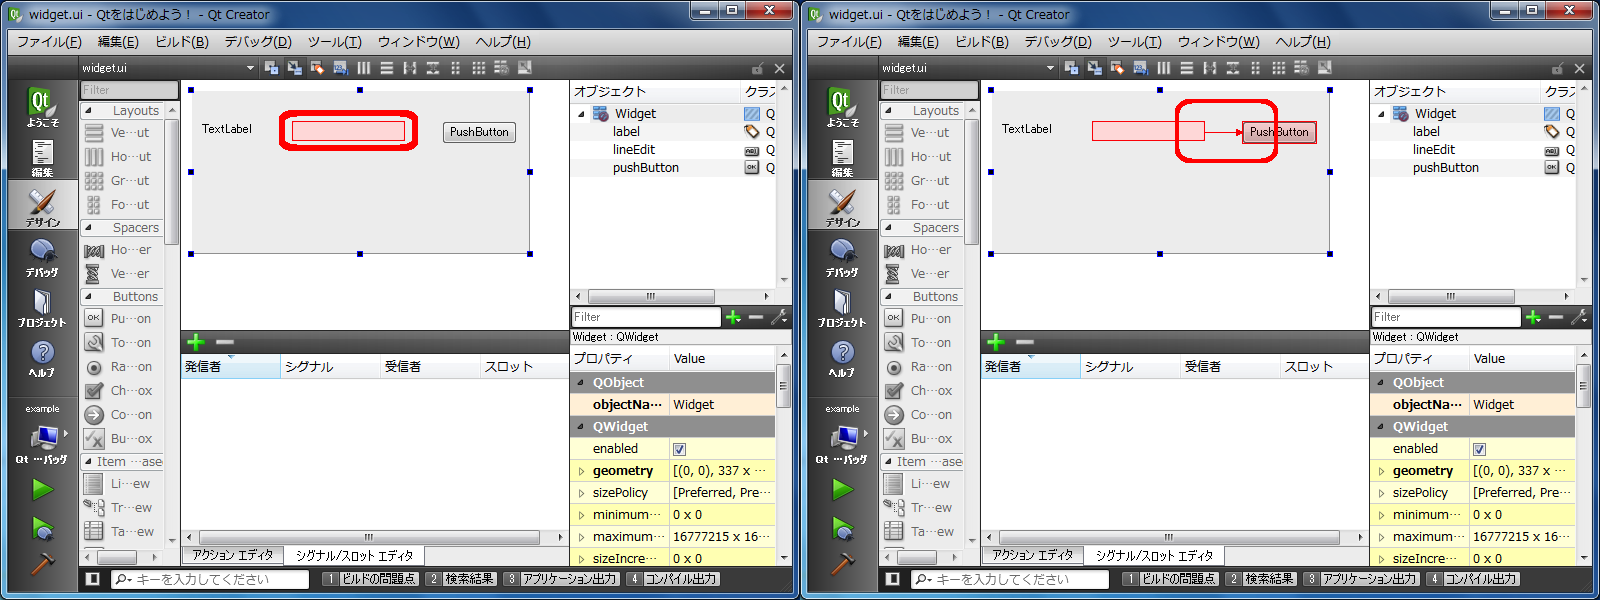Open Projects mode in the right window
The height and width of the screenshot is (600, 1600).
click(x=842, y=307)
